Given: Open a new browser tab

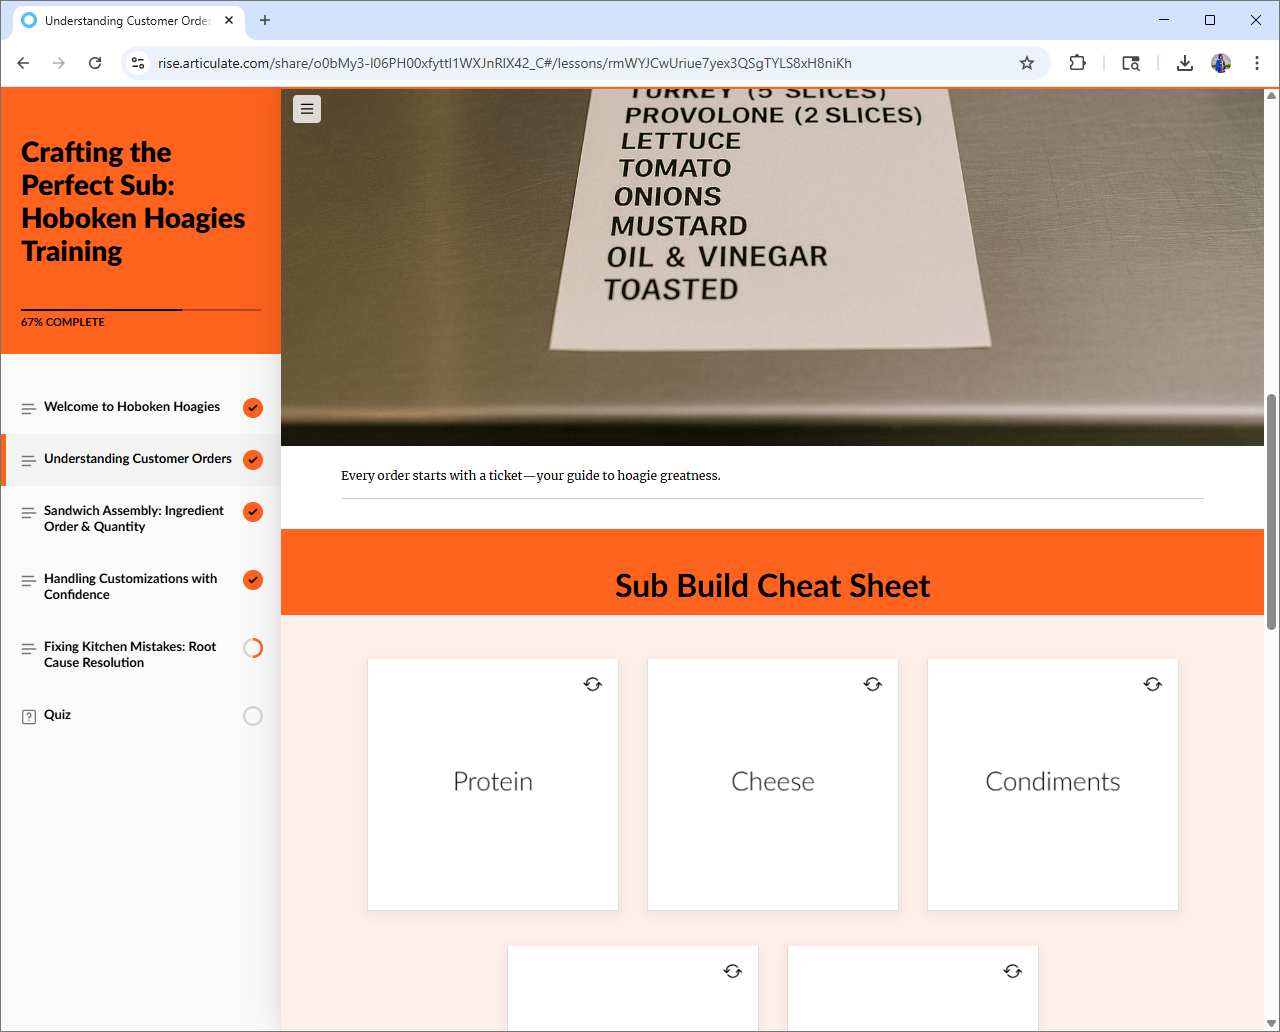Looking at the screenshot, I should 265,20.
